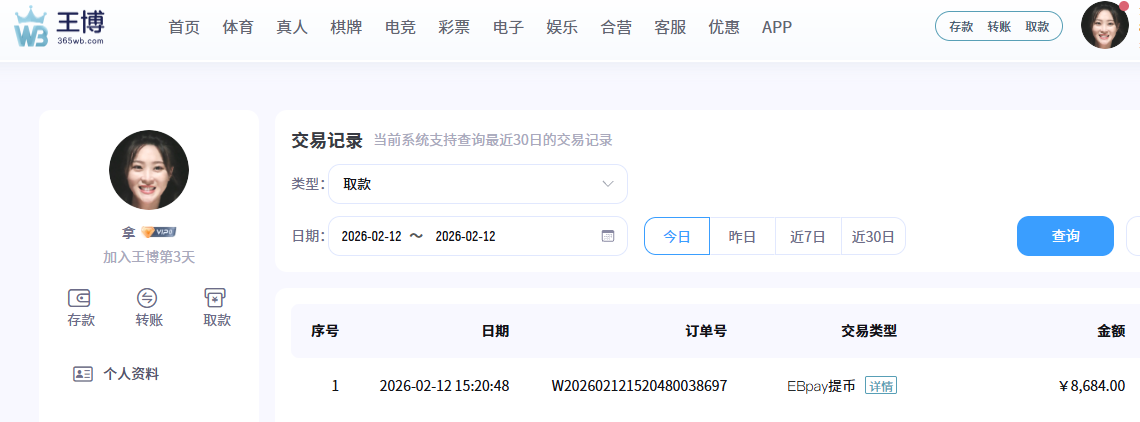Click 转账 in the header pill
The image size is (1140, 422).
[999, 27]
